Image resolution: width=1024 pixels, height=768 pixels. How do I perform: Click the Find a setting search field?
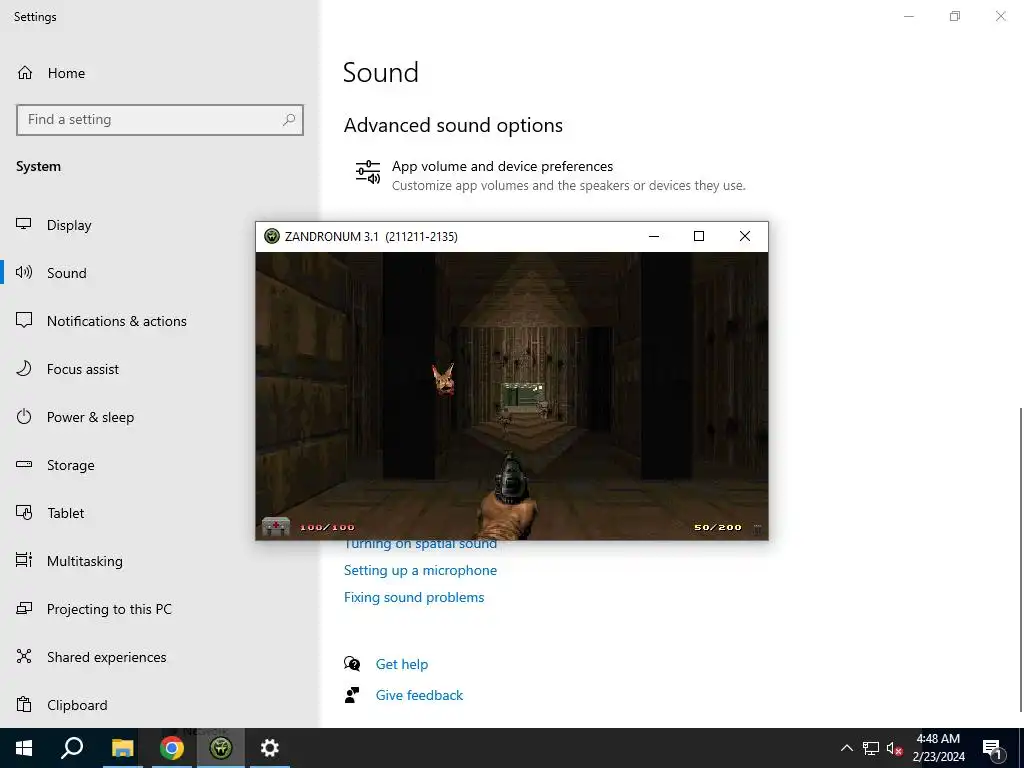(x=160, y=120)
